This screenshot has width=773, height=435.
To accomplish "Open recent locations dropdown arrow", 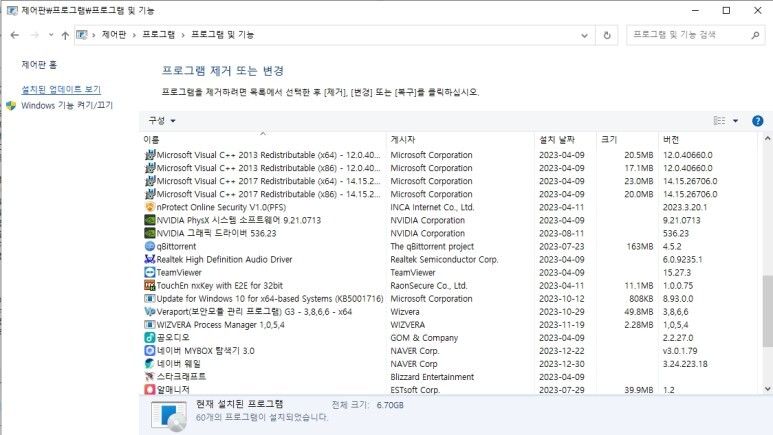I will [51, 35].
